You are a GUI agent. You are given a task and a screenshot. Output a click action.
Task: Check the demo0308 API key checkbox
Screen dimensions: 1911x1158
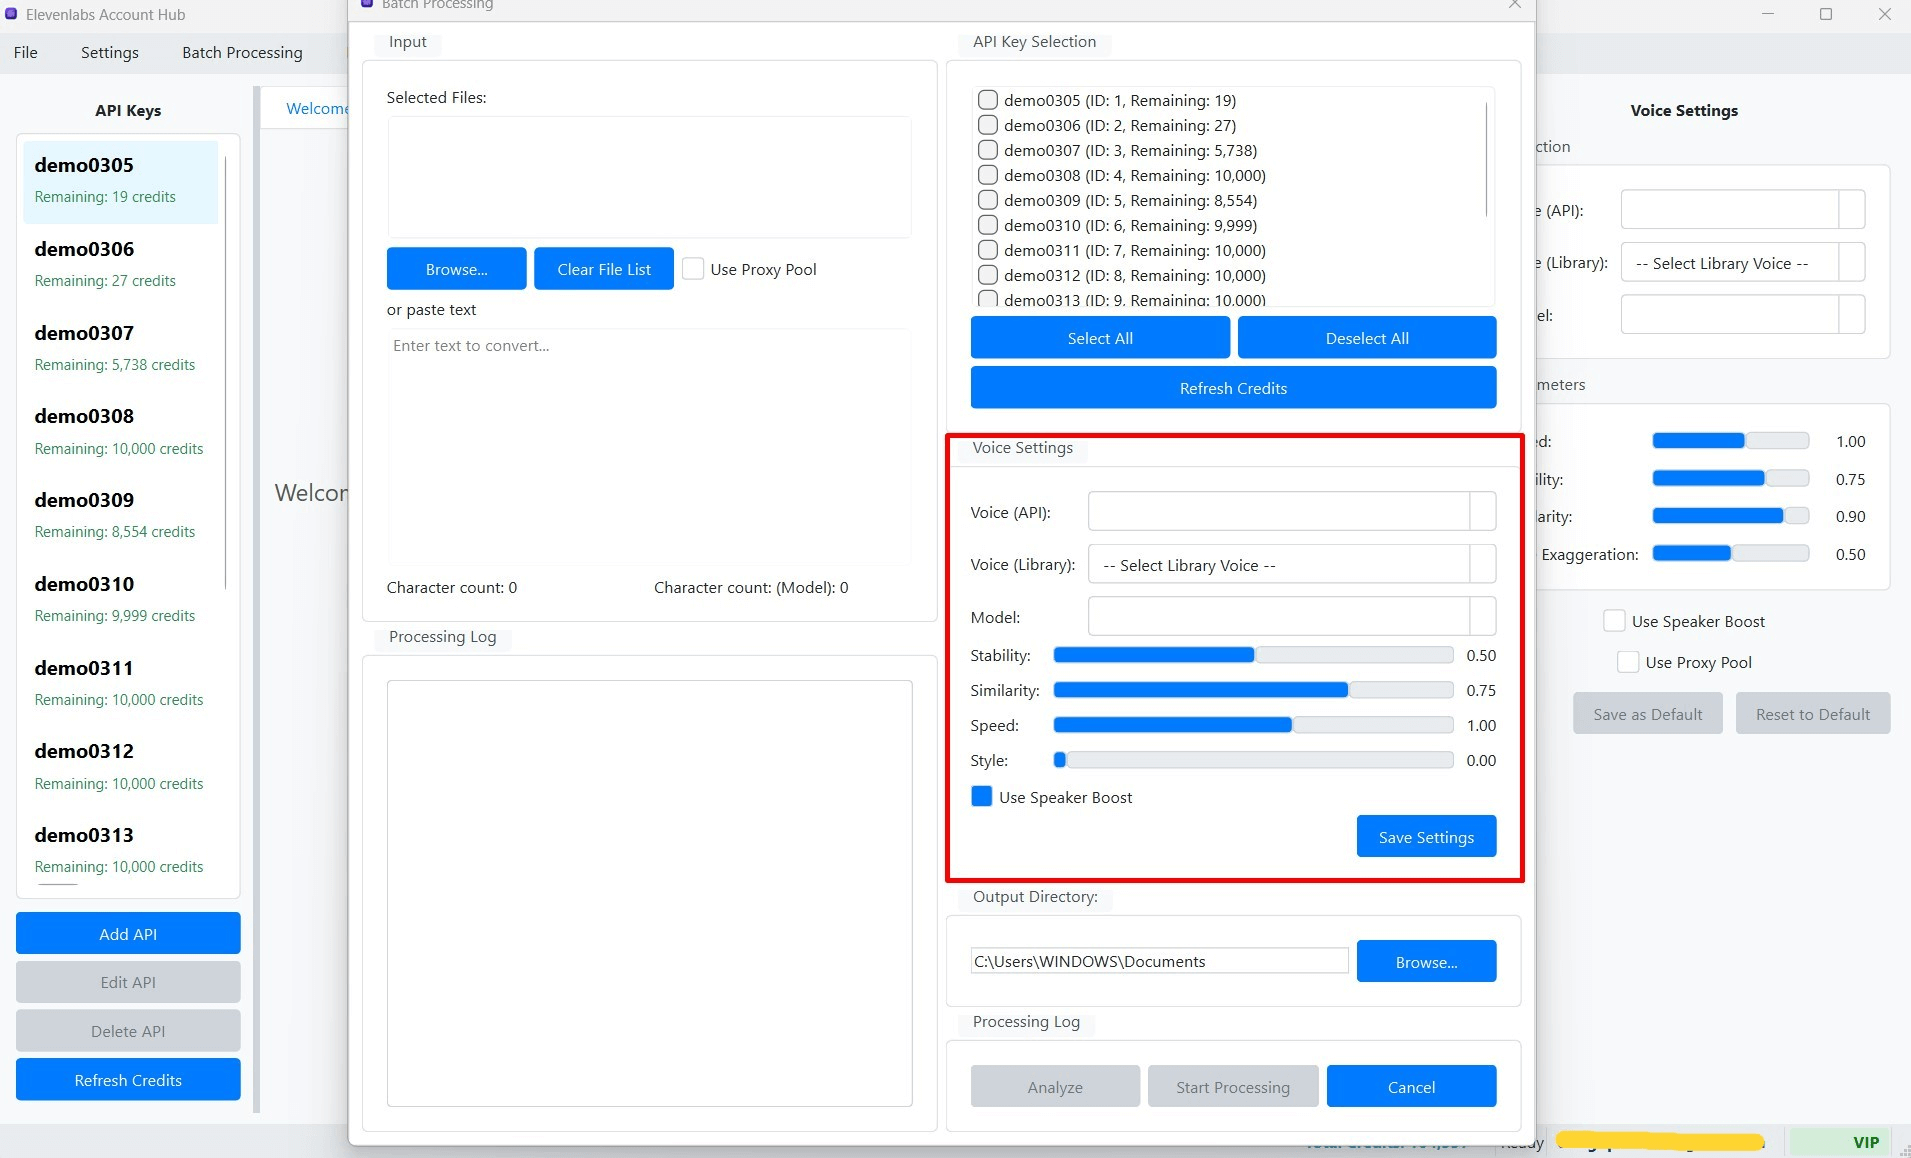tap(988, 175)
